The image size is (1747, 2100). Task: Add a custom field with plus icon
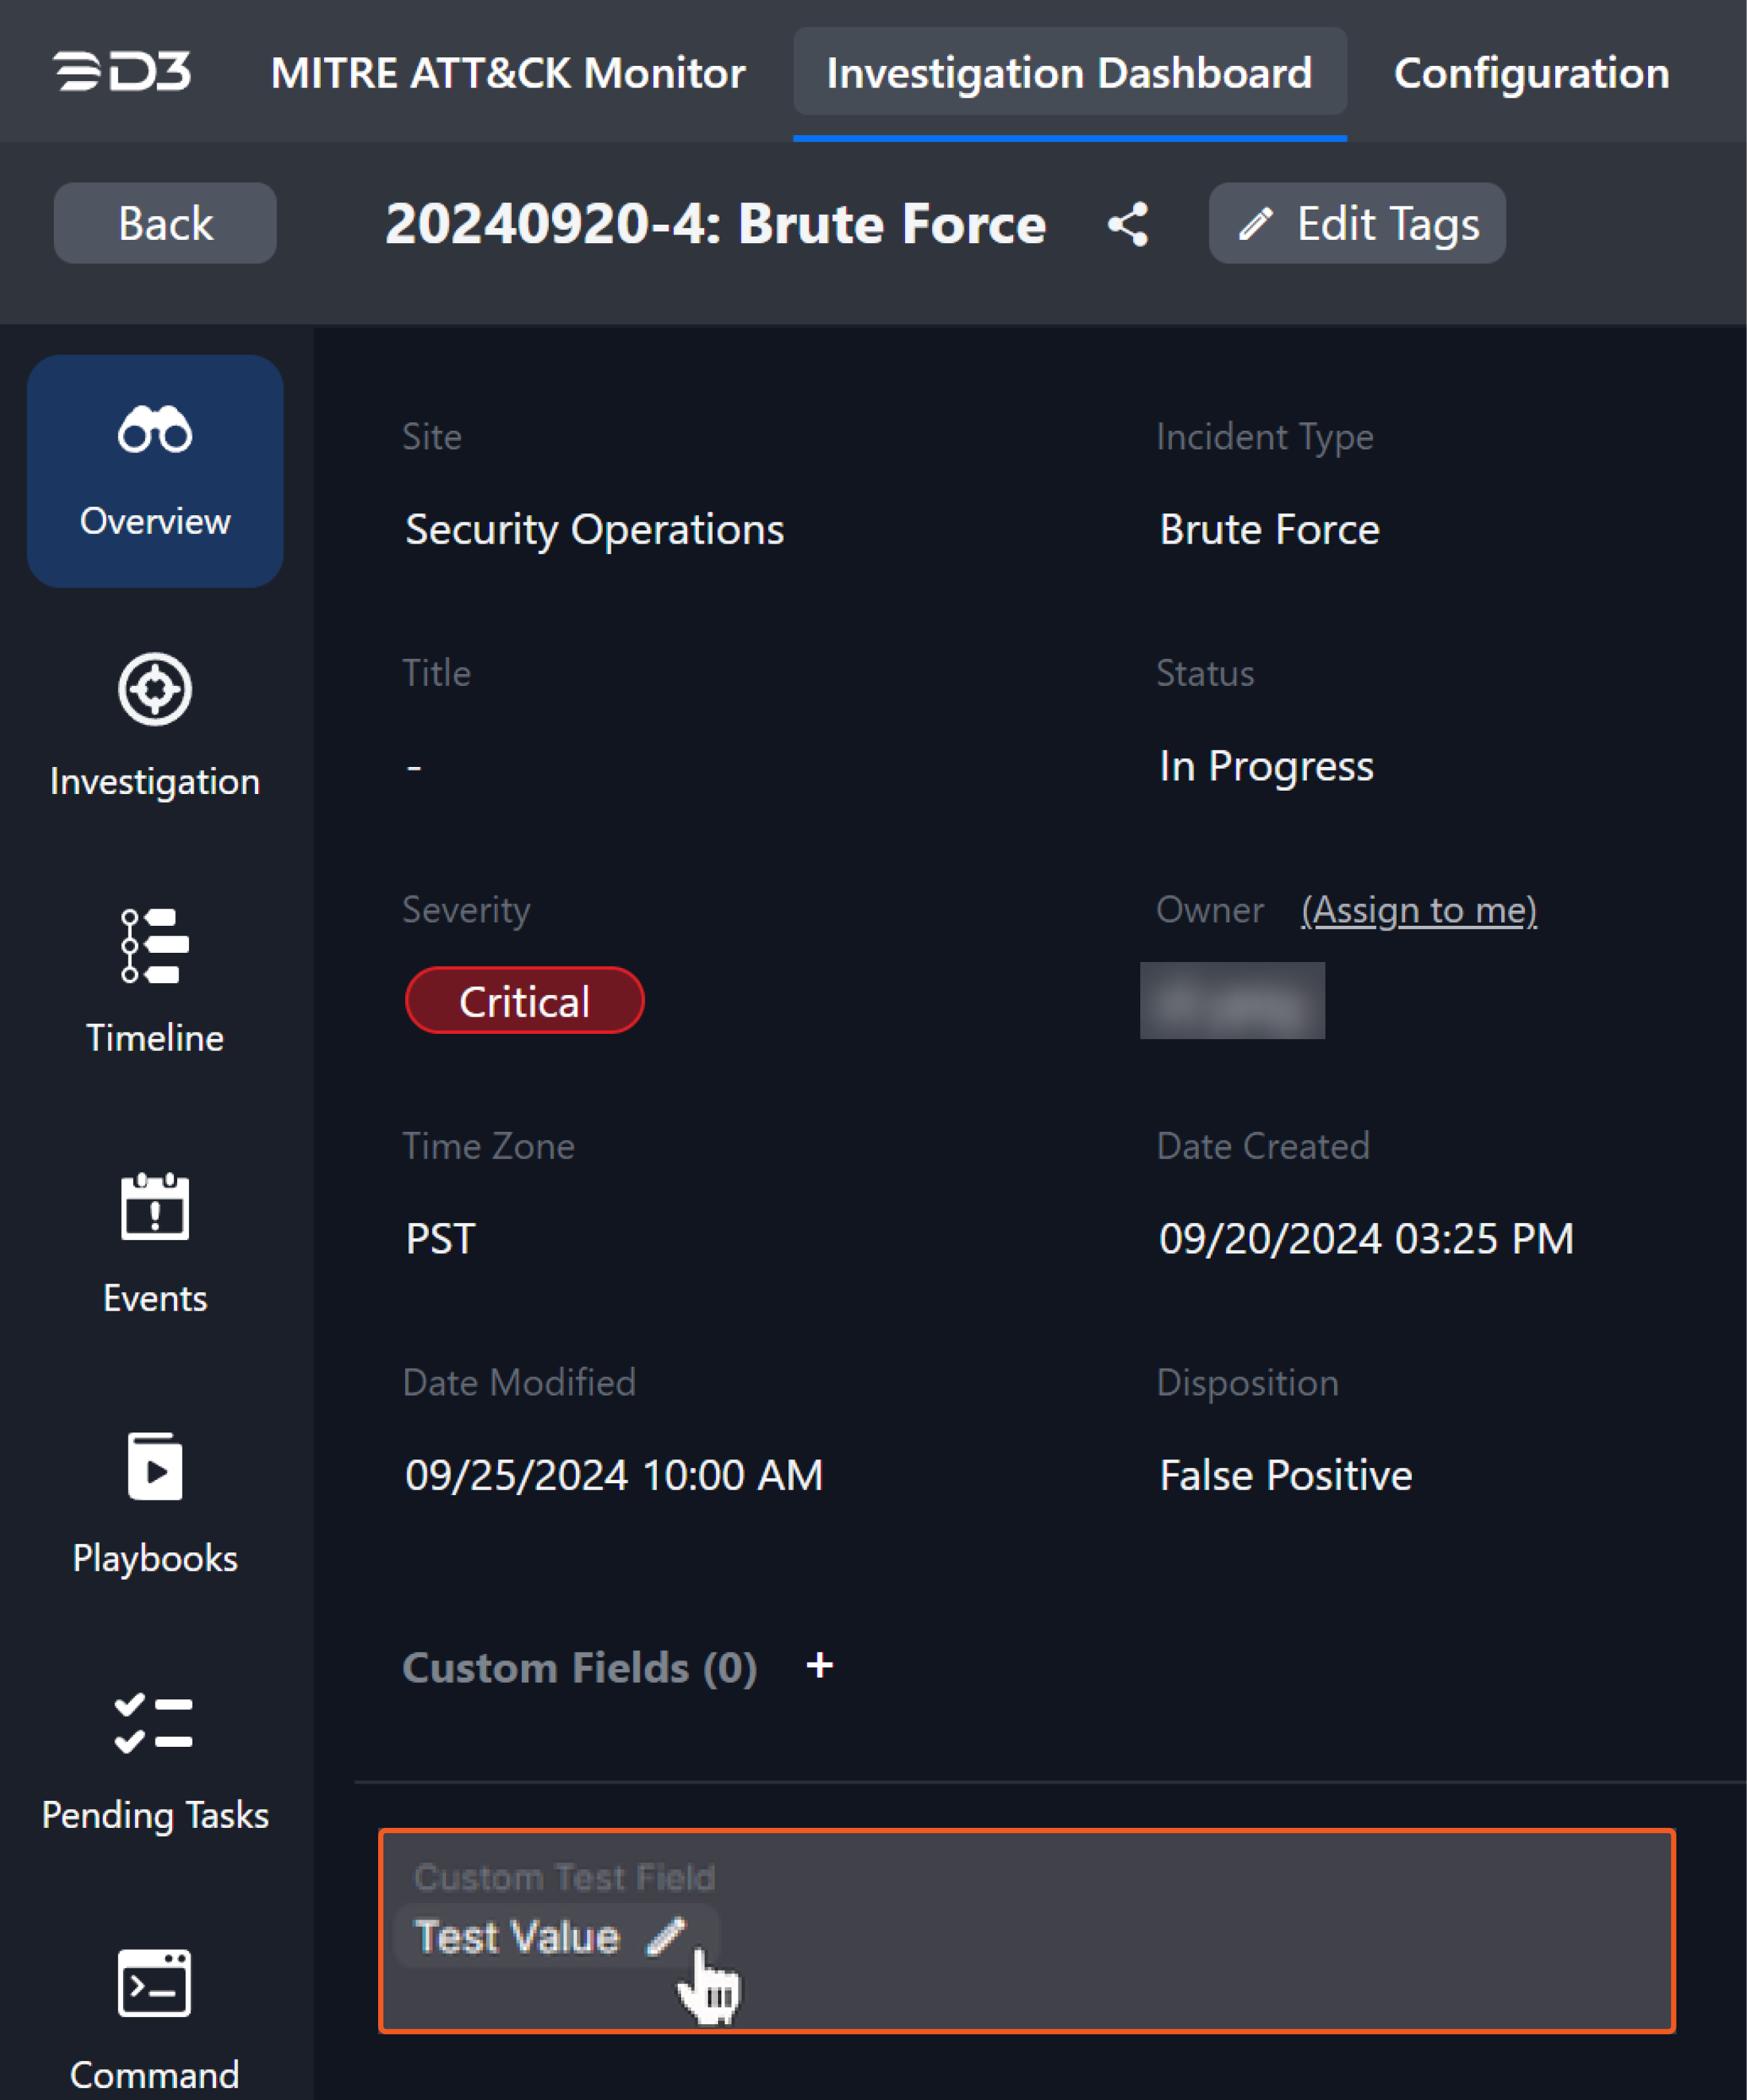pos(819,1666)
